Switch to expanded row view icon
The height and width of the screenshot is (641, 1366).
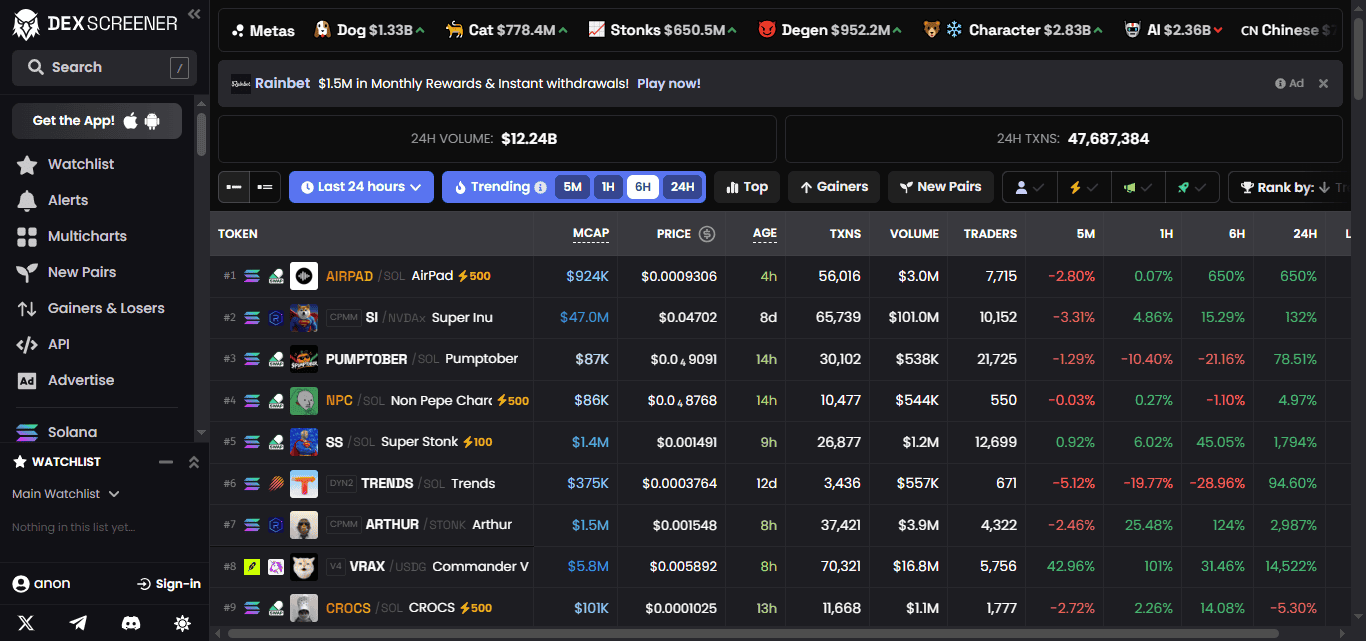pyautogui.click(x=265, y=187)
